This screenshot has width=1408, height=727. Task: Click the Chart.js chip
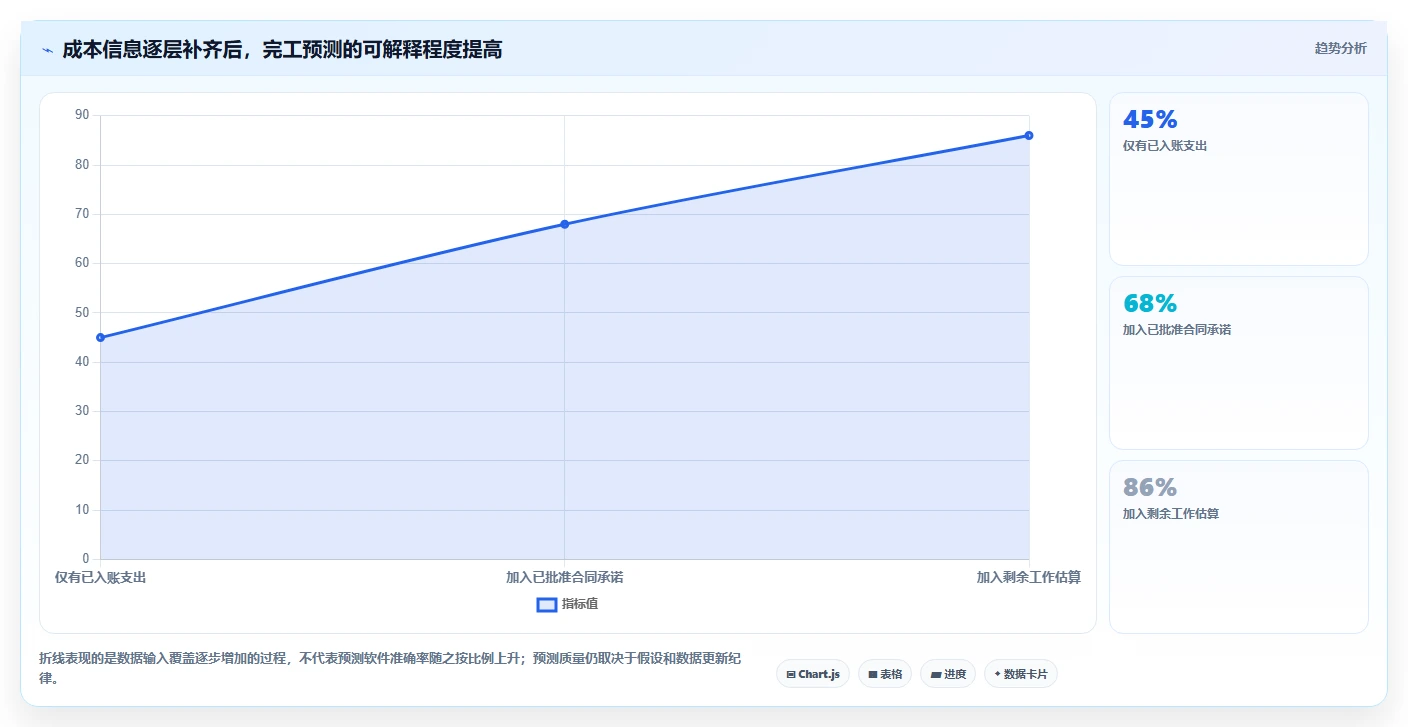pos(813,674)
